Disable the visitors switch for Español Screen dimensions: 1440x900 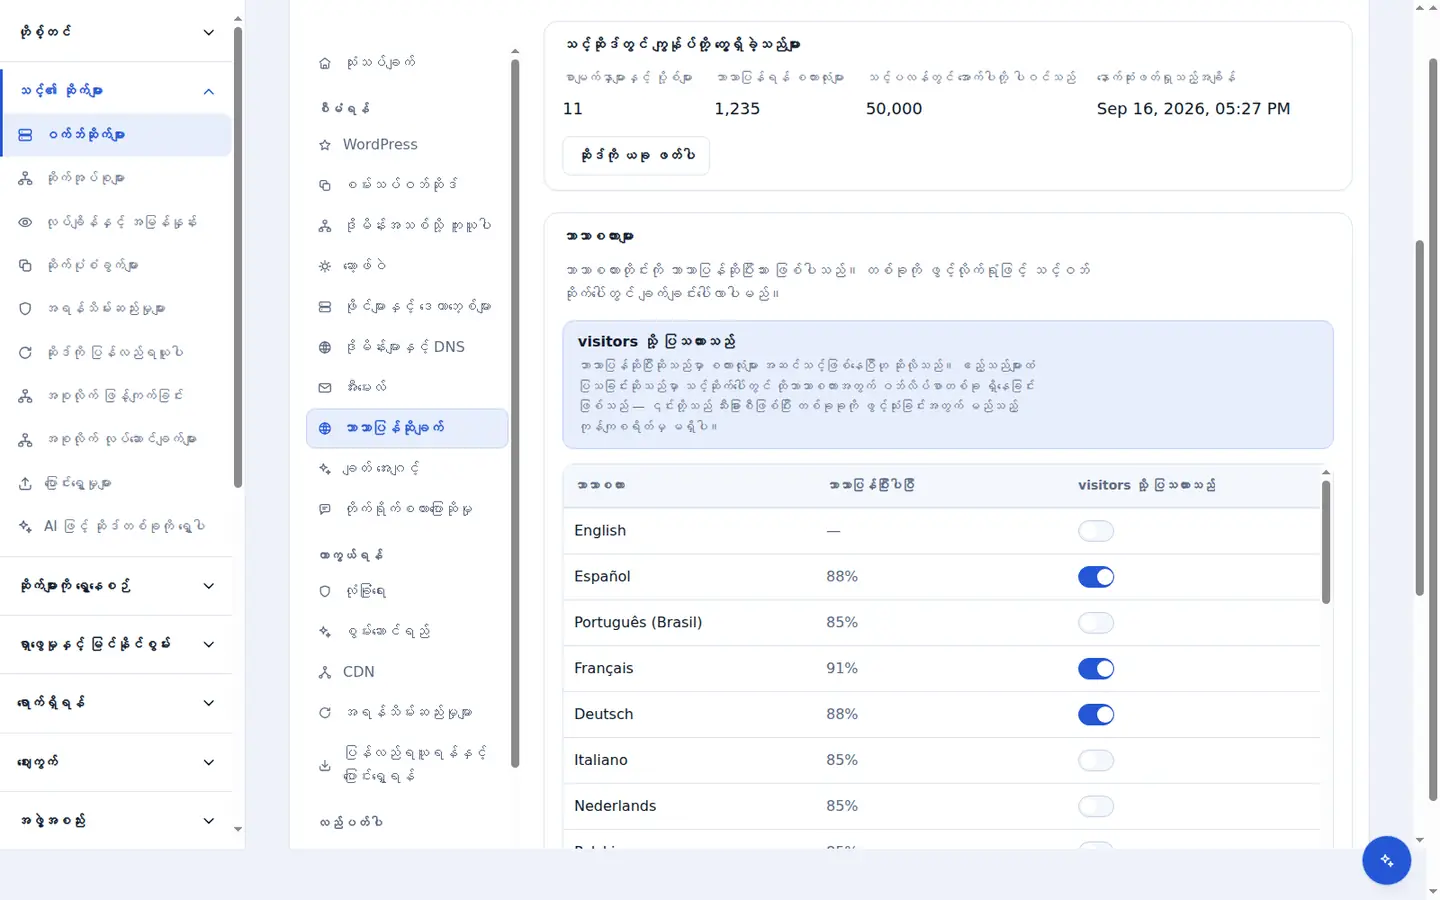click(x=1096, y=577)
